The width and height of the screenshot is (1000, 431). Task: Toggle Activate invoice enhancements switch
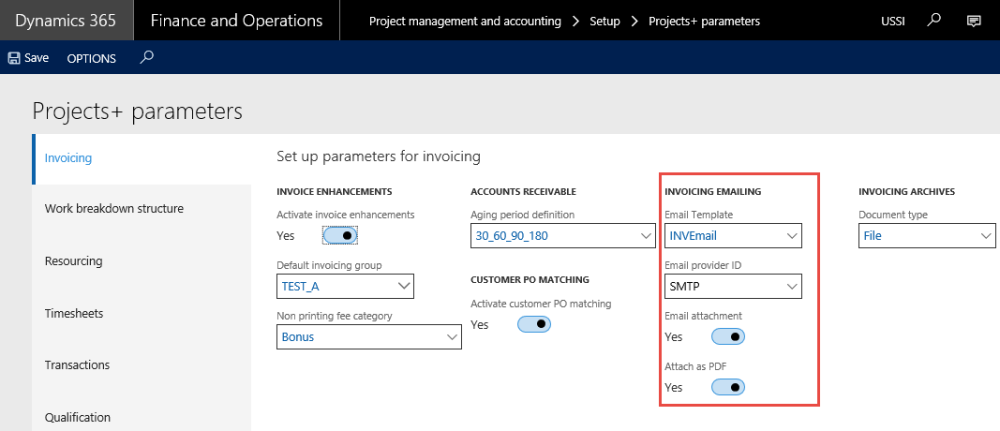[x=340, y=235]
